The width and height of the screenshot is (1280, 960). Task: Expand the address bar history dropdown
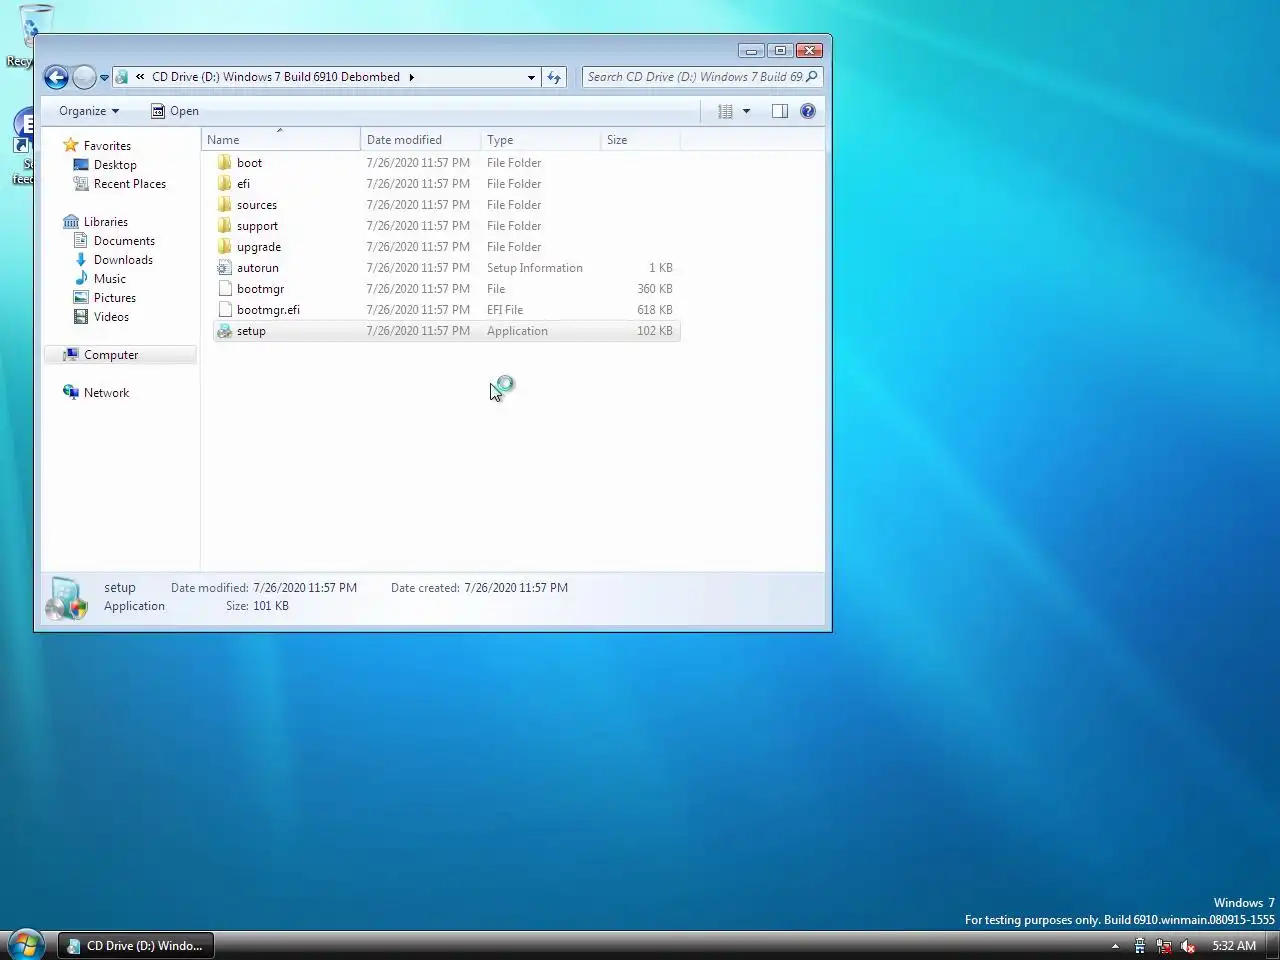tap(531, 78)
